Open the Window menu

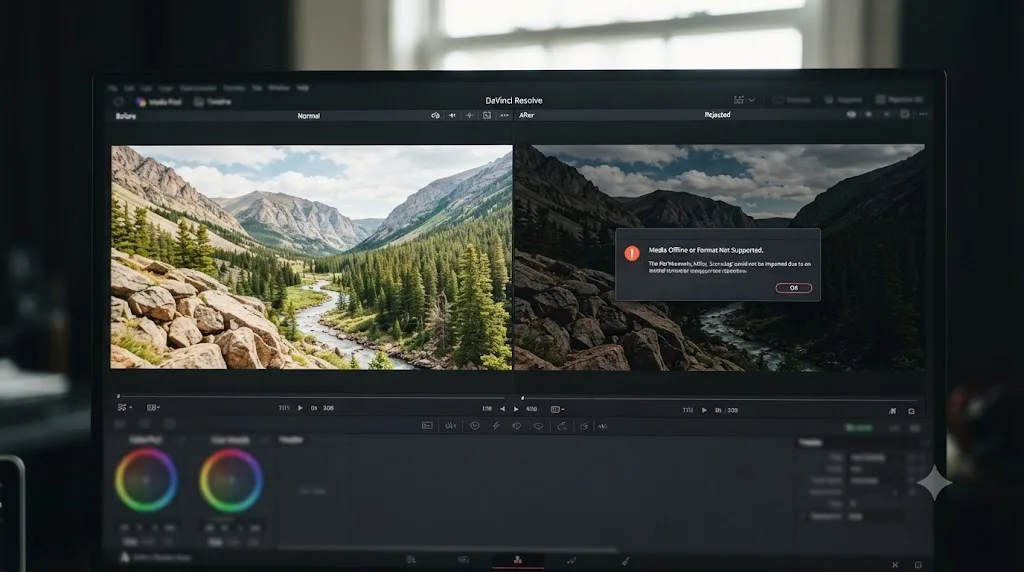[x=279, y=88]
